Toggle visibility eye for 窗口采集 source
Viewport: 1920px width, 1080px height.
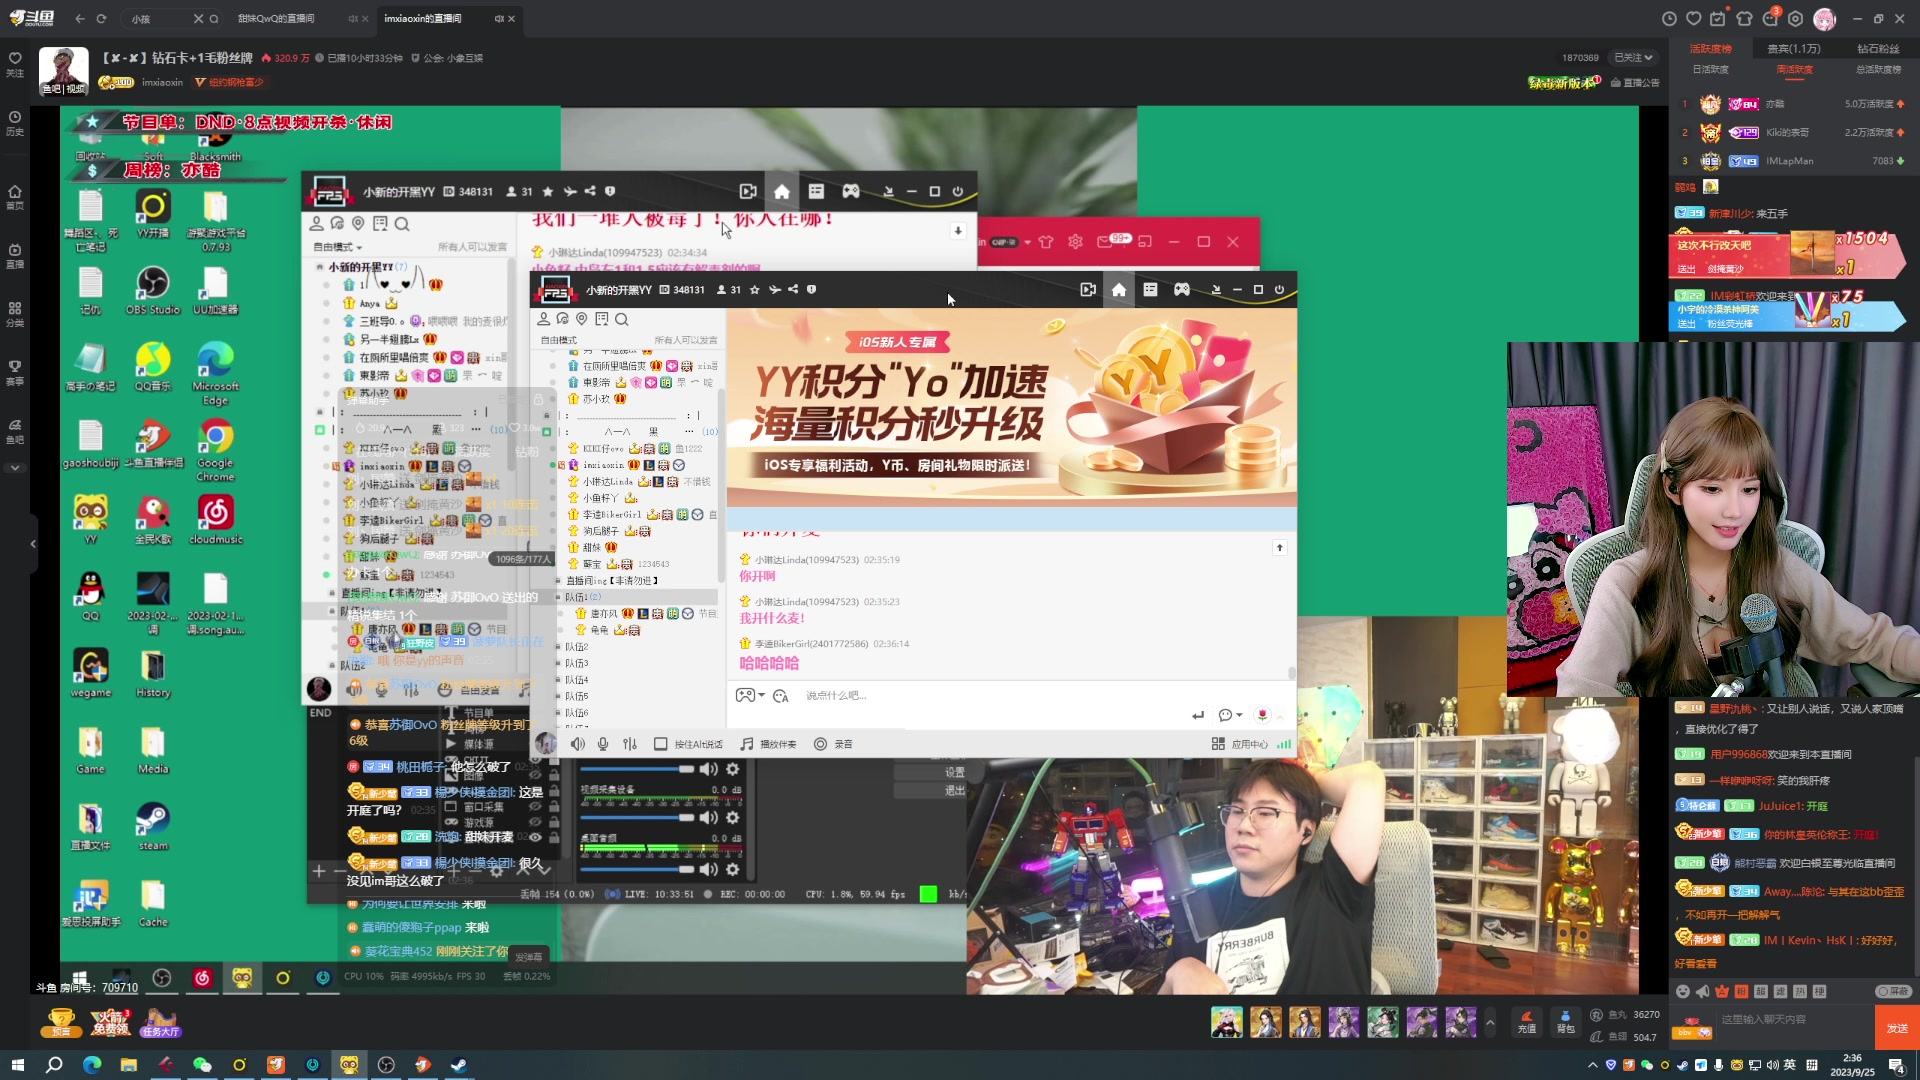click(x=536, y=807)
